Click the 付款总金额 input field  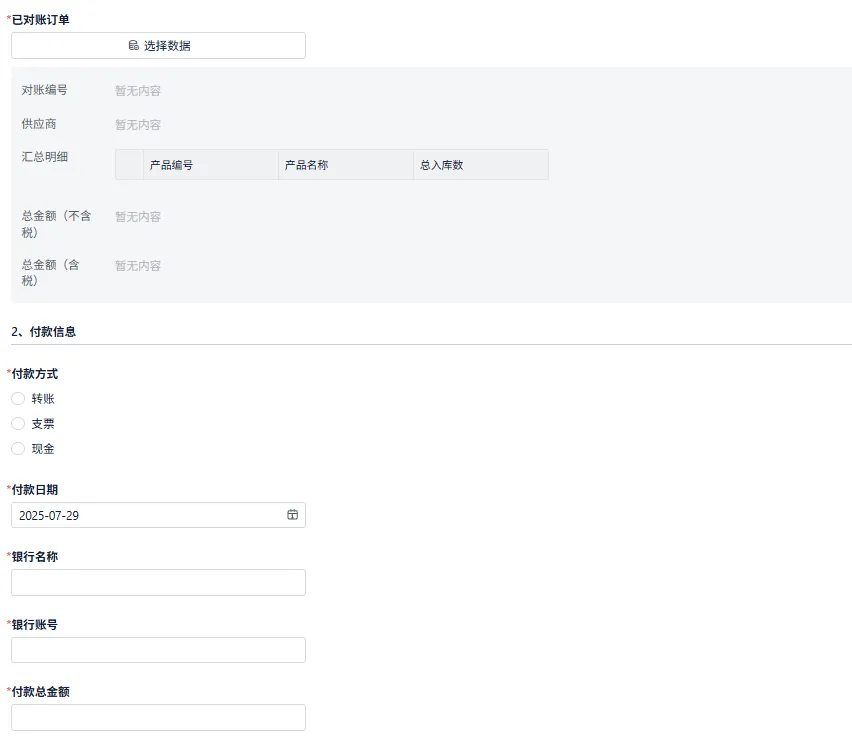[x=158, y=717]
